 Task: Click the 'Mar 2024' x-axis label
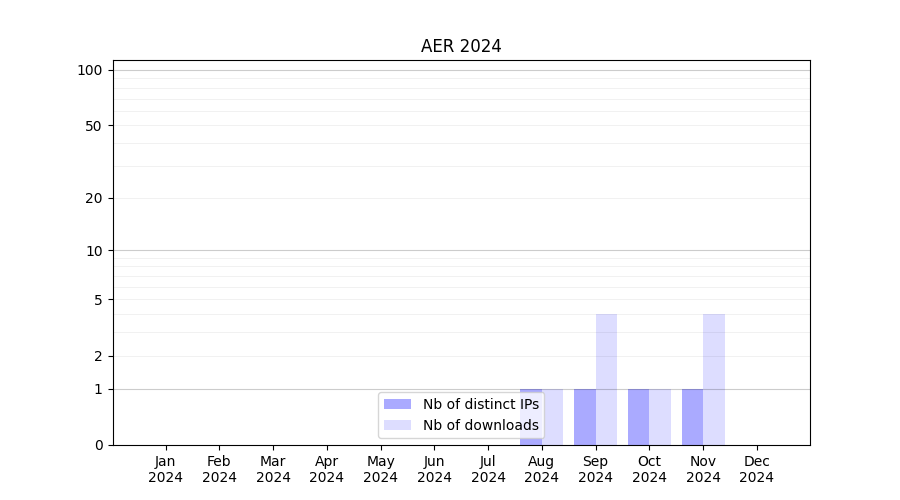coord(273,469)
